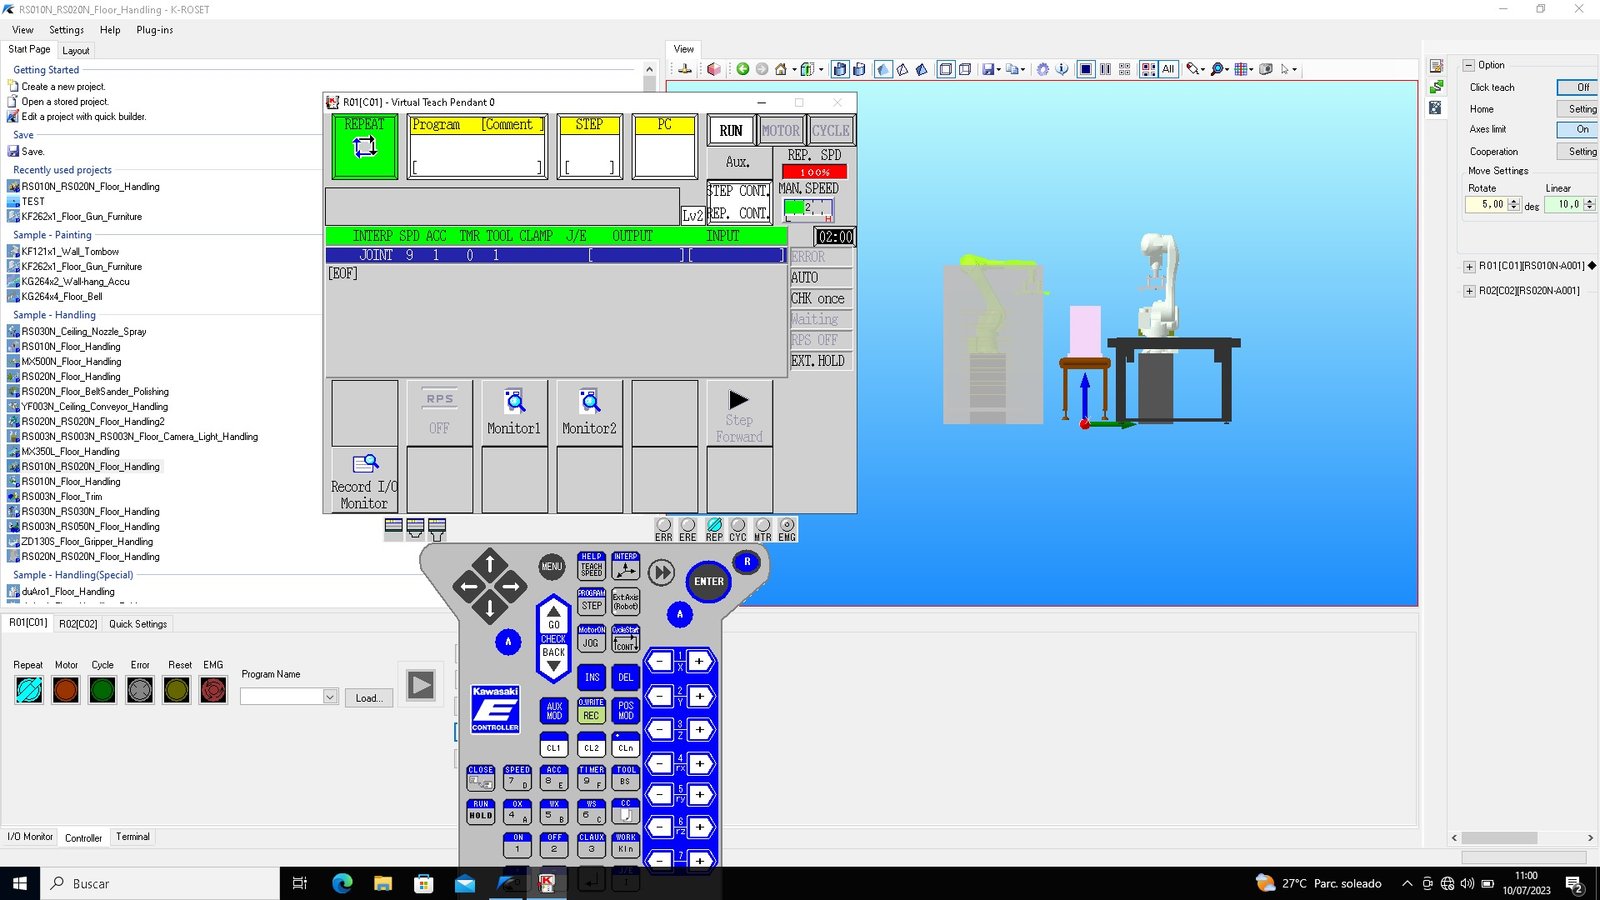Click the RUN HOLD key on pendant
The width and height of the screenshot is (1600, 900).
[x=481, y=811]
